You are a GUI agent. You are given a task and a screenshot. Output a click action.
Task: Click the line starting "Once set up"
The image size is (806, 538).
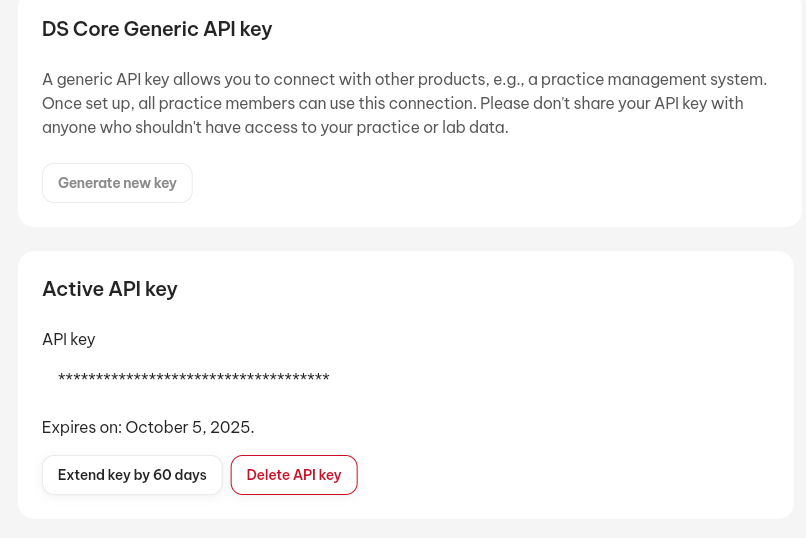click(x=300, y=103)
